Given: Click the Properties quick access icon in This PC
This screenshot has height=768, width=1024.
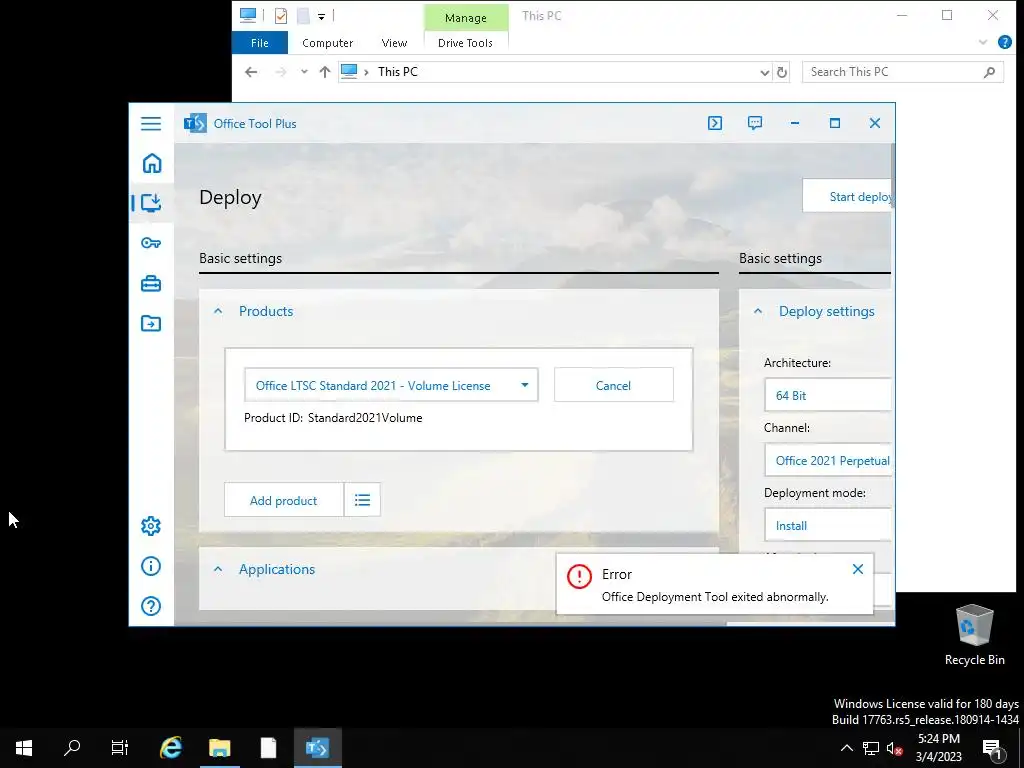Looking at the screenshot, I should tap(281, 16).
